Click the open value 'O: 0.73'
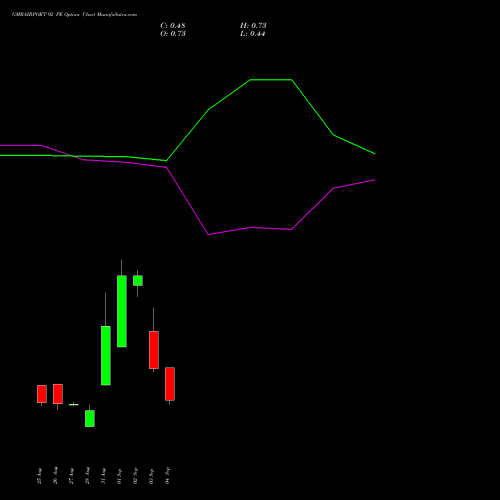The width and height of the screenshot is (500, 500). tap(173, 34)
